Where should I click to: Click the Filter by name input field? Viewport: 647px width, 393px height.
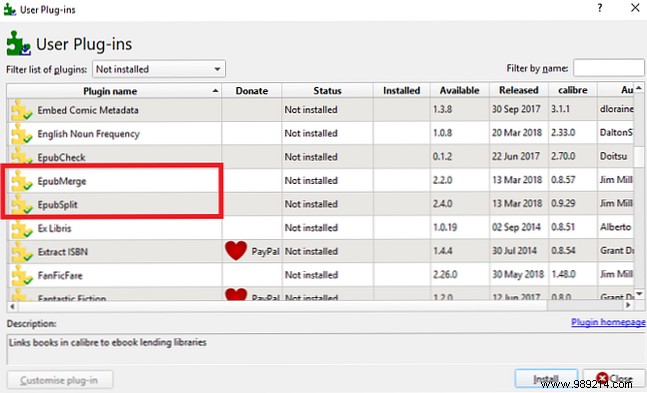tap(609, 68)
